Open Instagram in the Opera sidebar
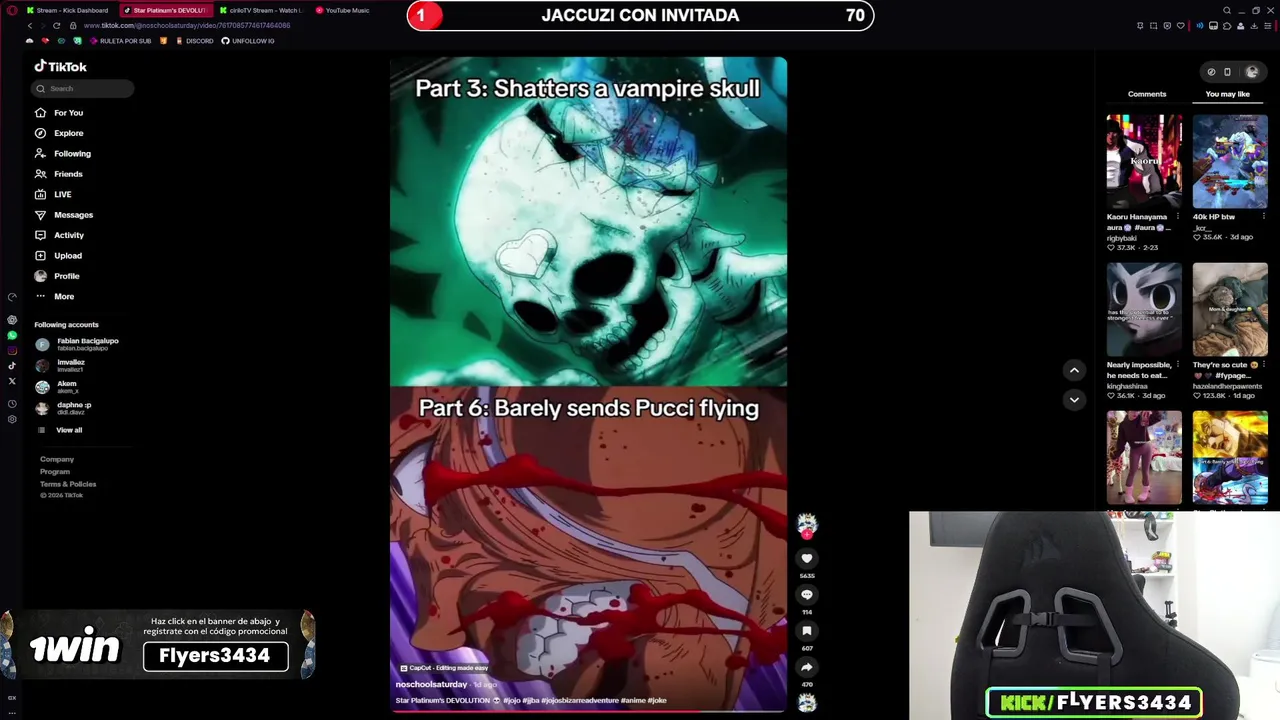The width and height of the screenshot is (1280, 720). coord(12,351)
